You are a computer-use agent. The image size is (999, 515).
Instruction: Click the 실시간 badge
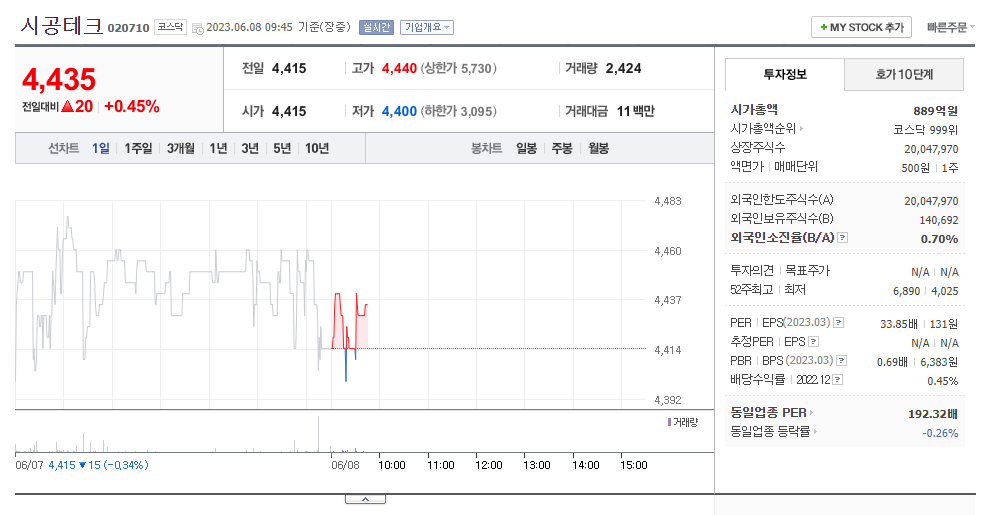tap(377, 27)
